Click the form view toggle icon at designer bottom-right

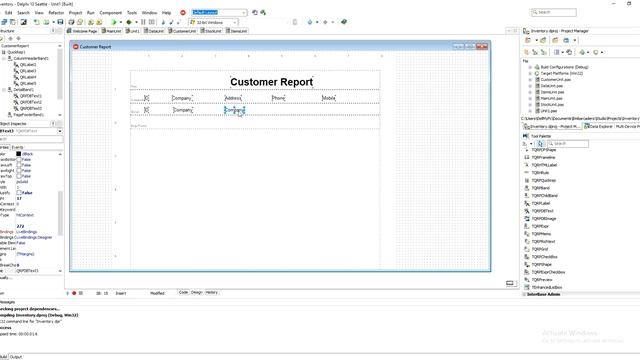click(510, 283)
